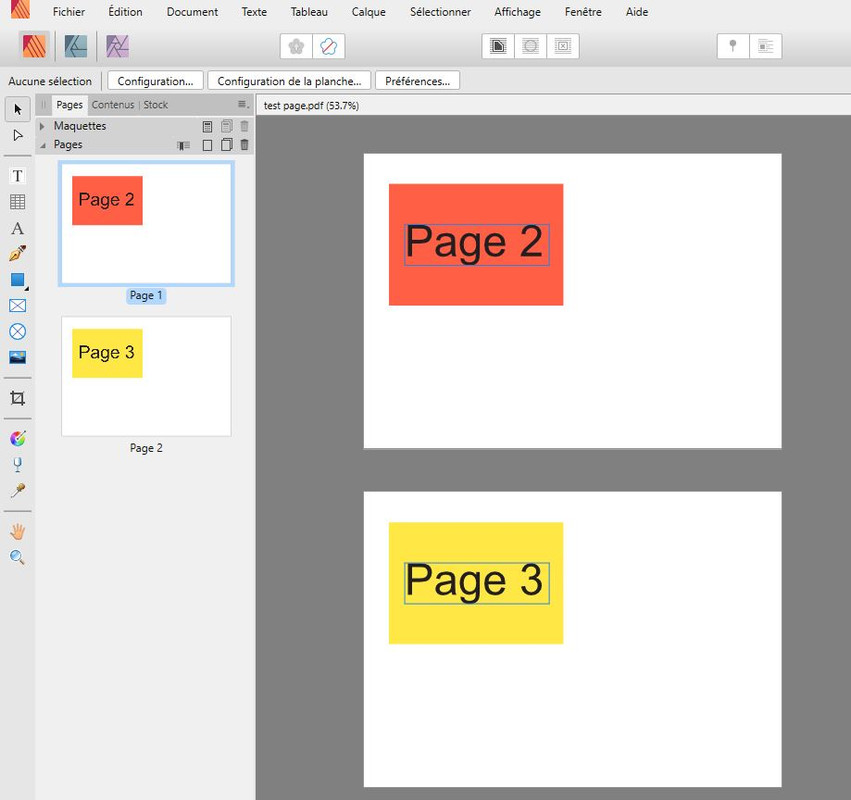851x800 pixels.
Task: Select the Page 2 thumbnail with yellow box
Action: 146,376
